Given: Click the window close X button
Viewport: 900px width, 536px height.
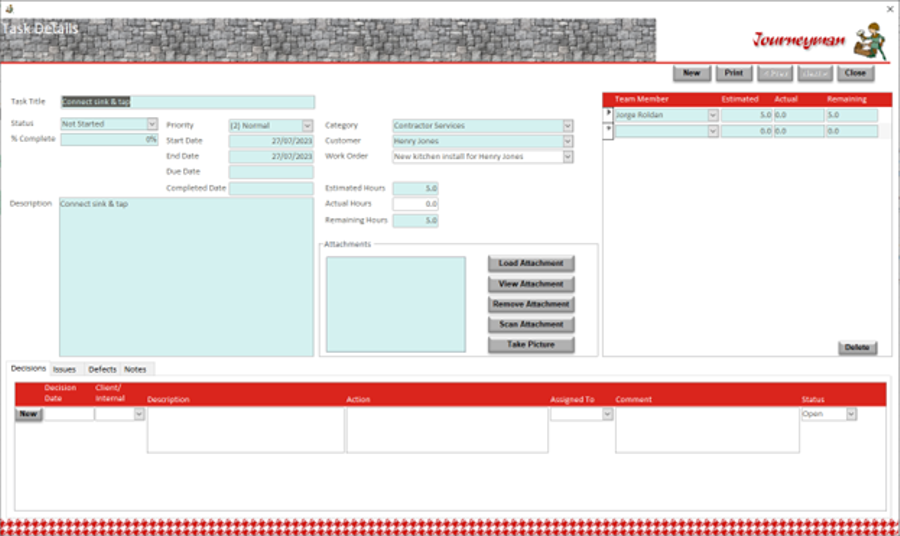Looking at the screenshot, I should coord(890,9).
